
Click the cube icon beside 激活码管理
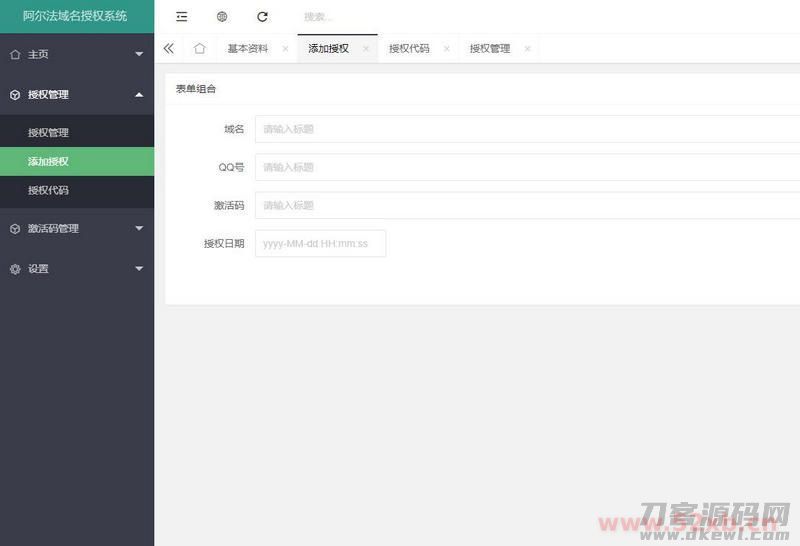(15, 229)
